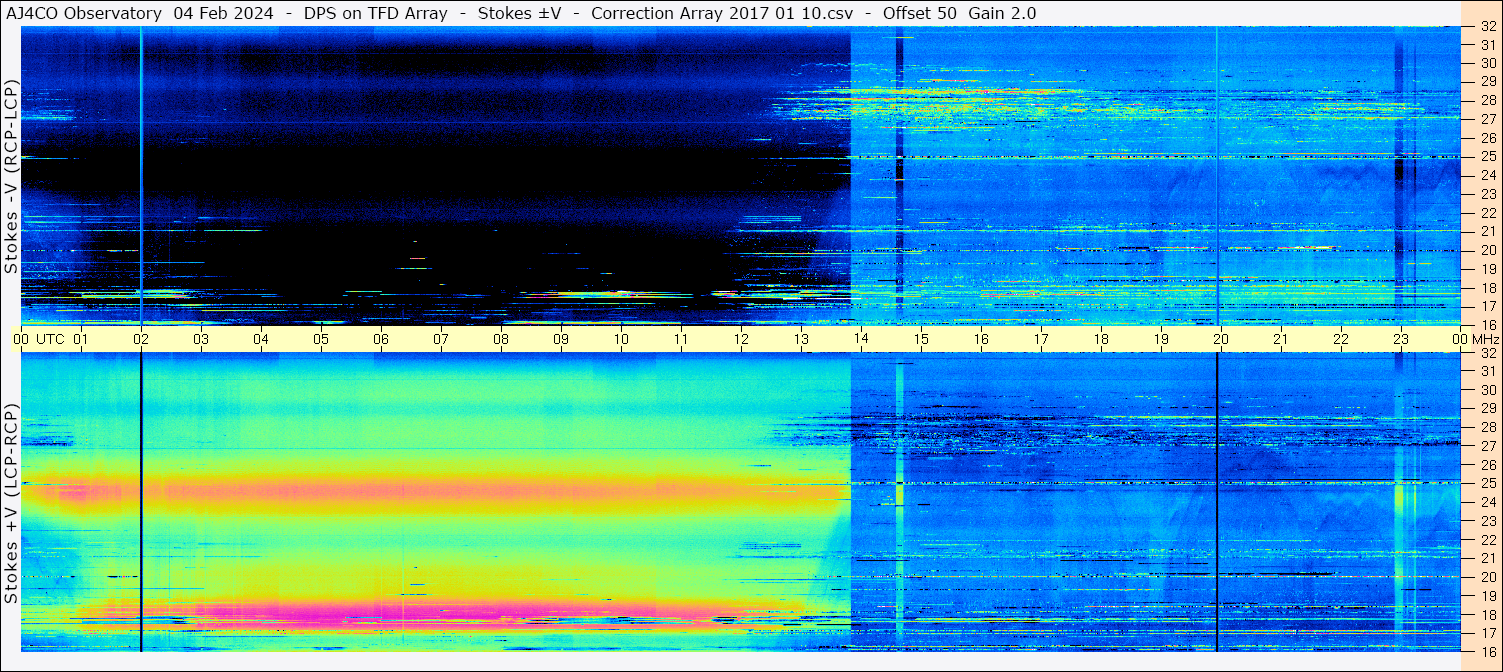Image resolution: width=1503 pixels, height=672 pixels.
Task: Click the AJ4CO Observatory title text
Action: (x=84, y=13)
